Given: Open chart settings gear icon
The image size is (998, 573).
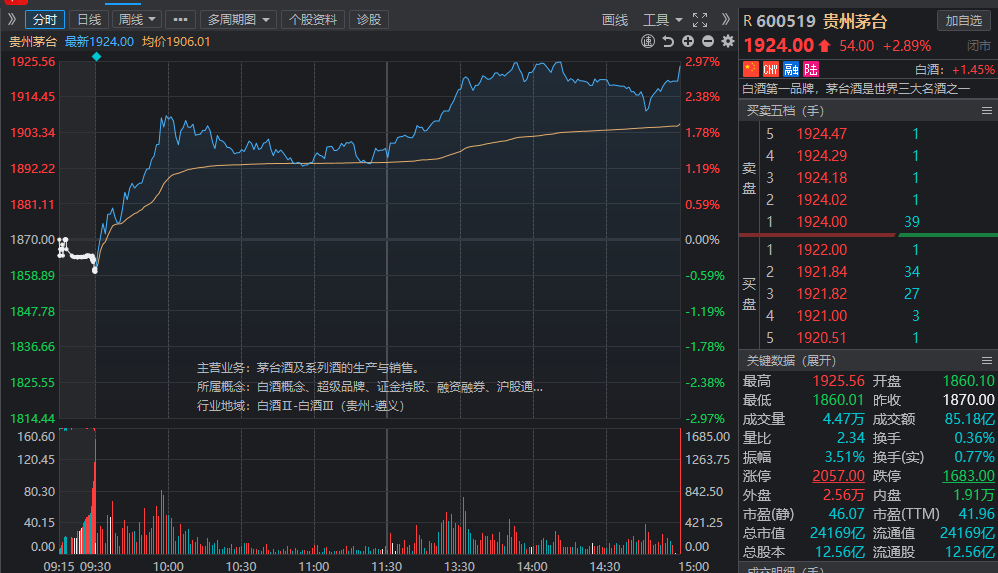Looking at the screenshot, I should click(728, 41).
